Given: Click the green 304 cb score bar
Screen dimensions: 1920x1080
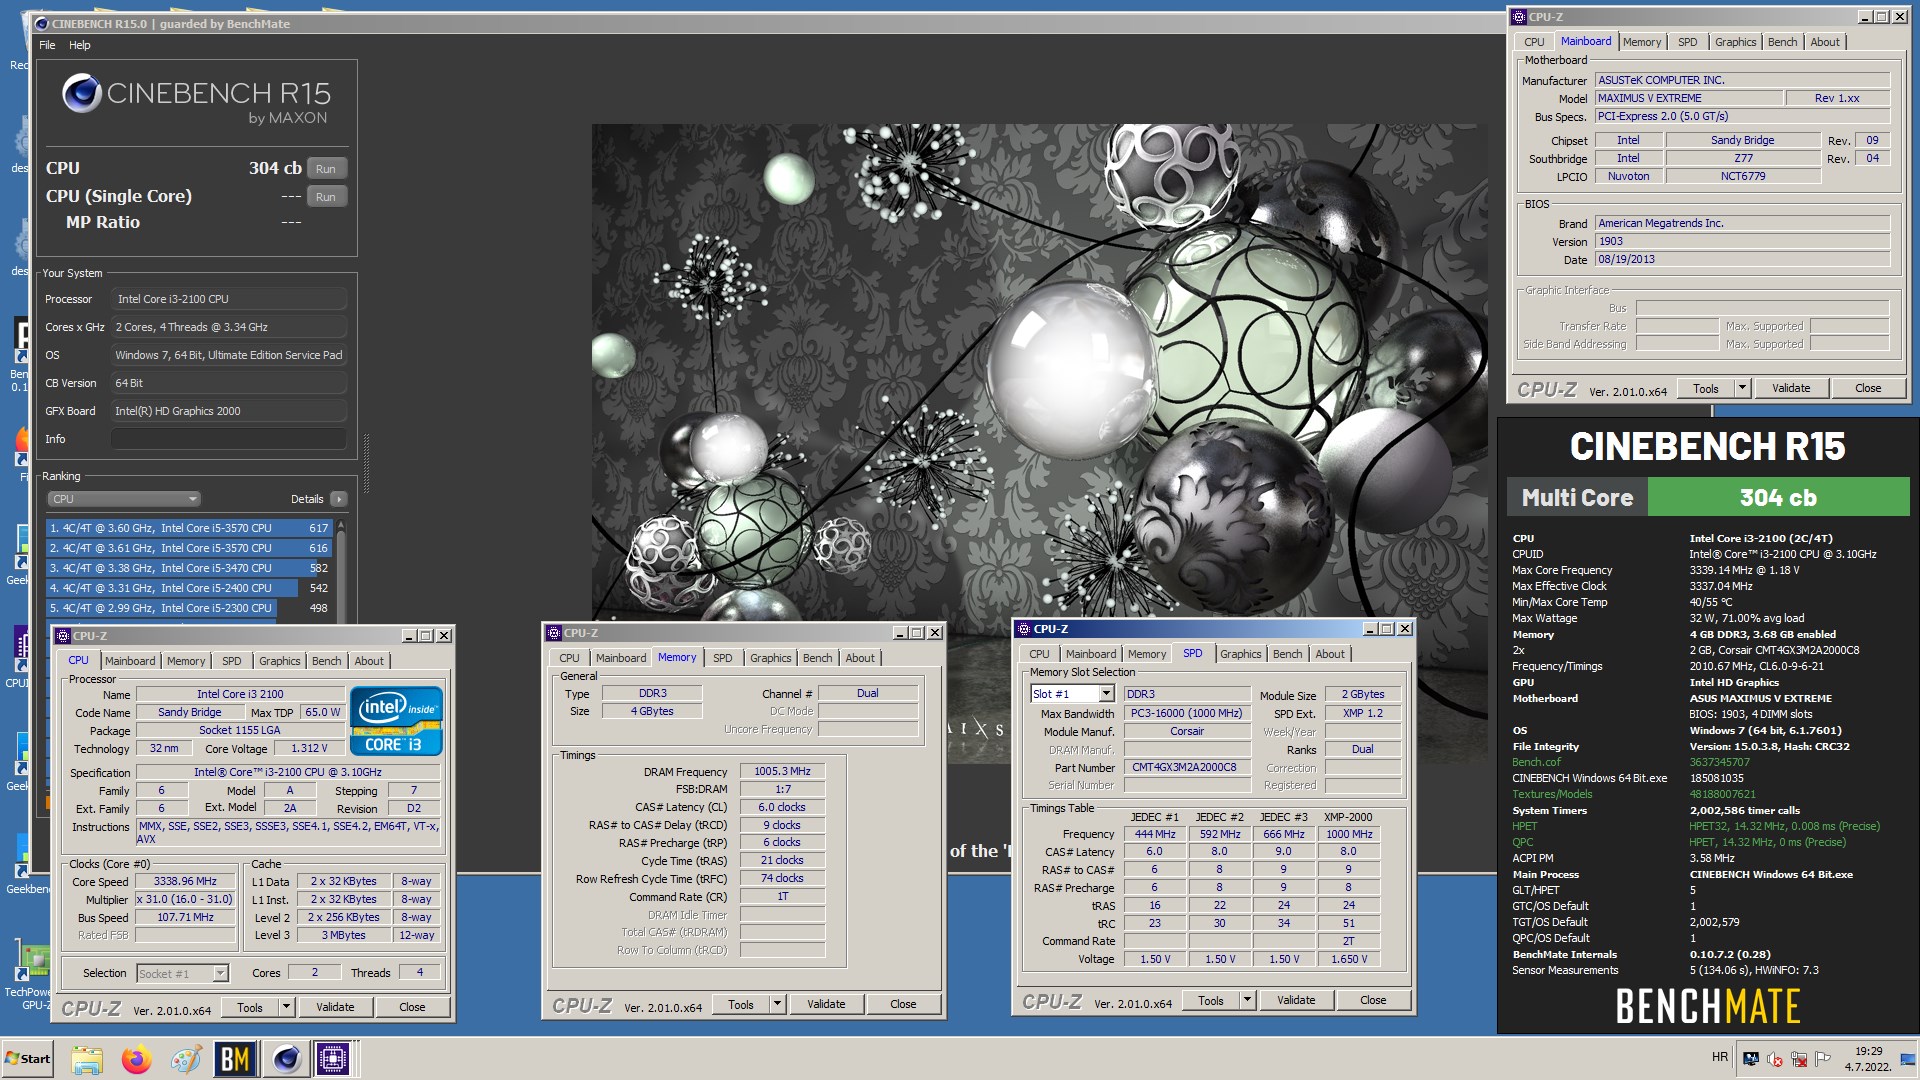Looking at the screenshot, I should pyautogui.click(x=1778, y=497).
